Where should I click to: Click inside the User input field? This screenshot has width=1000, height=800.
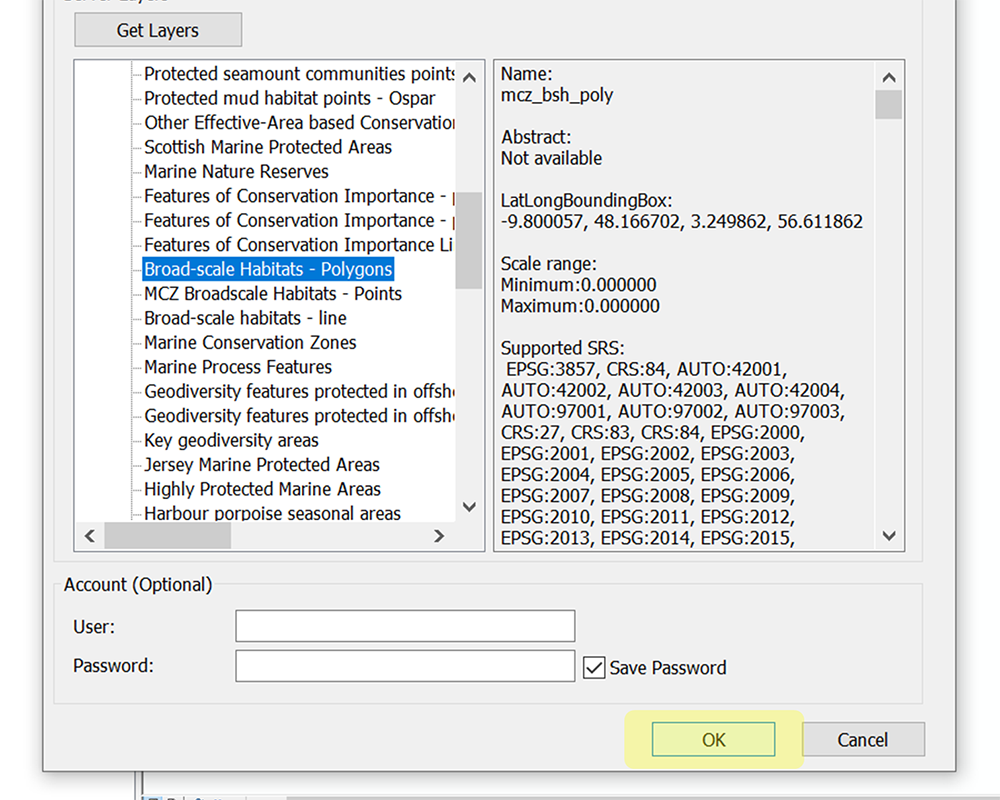click(404, 625)
